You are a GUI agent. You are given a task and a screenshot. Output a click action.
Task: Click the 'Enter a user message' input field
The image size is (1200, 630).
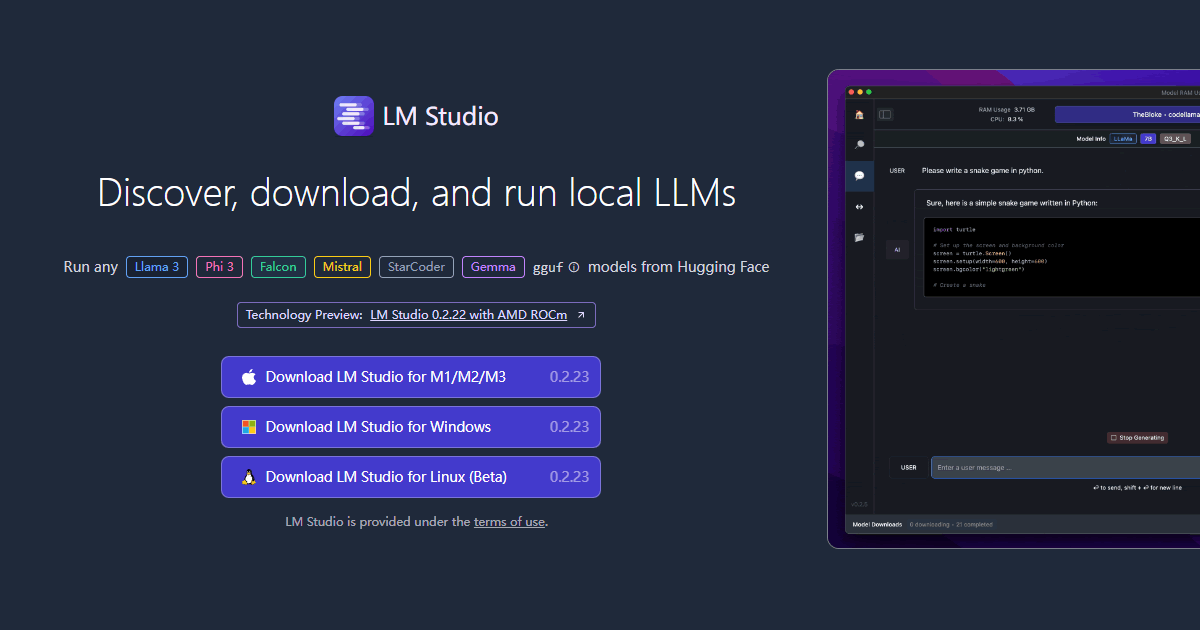[x=1065, y=467]
